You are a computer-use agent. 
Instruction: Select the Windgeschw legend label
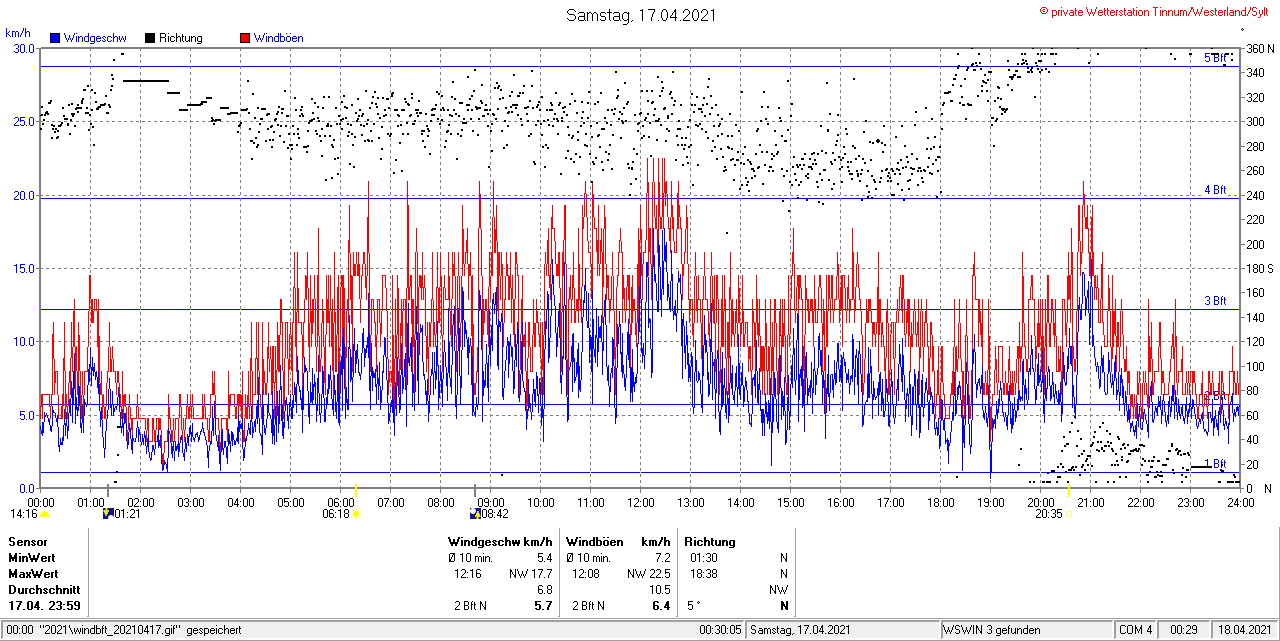[x=95, y=38]
